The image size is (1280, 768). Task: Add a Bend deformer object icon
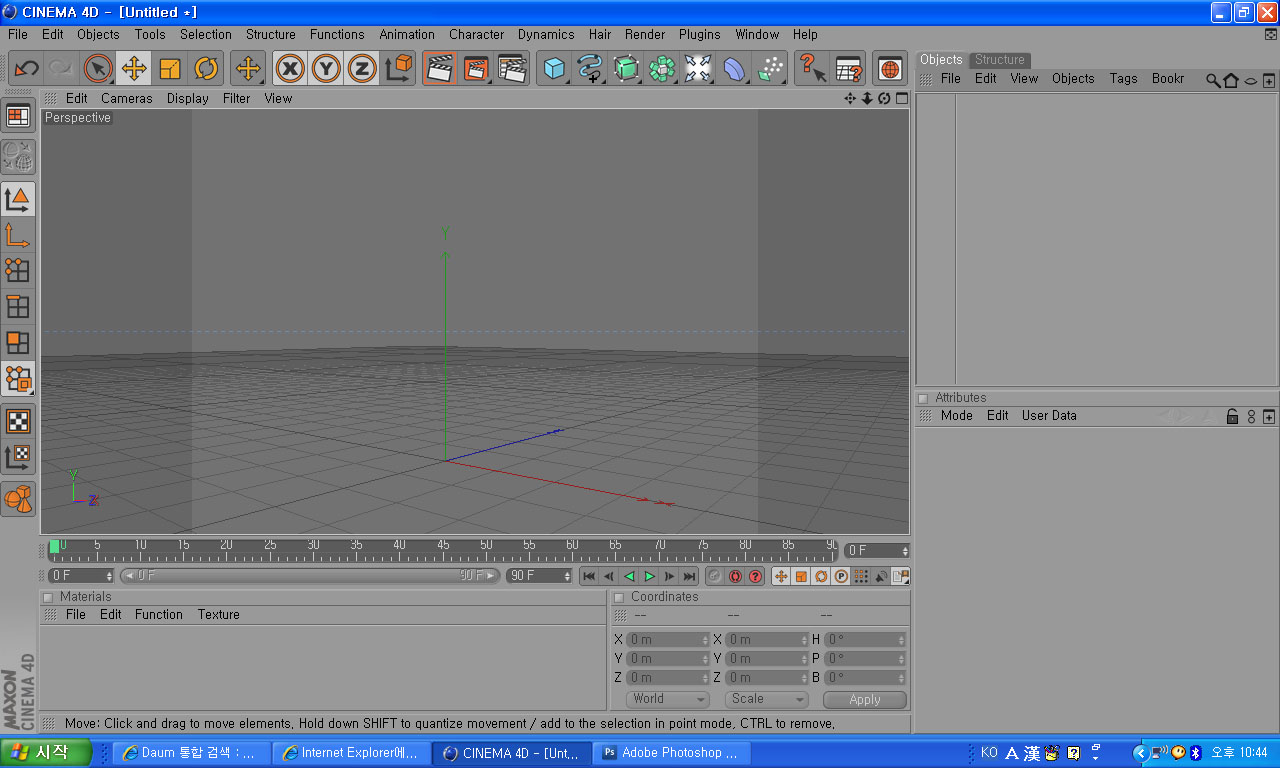[x=734, y=69]
